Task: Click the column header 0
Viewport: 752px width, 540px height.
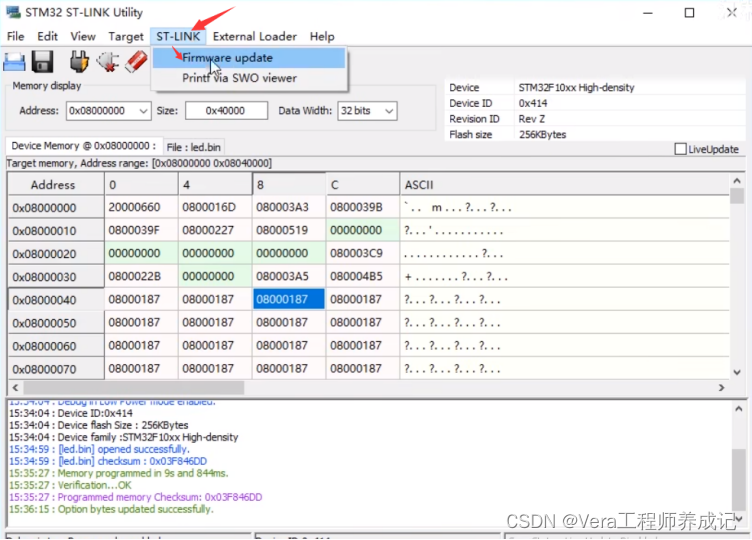Action: click(x=141, y=185)
